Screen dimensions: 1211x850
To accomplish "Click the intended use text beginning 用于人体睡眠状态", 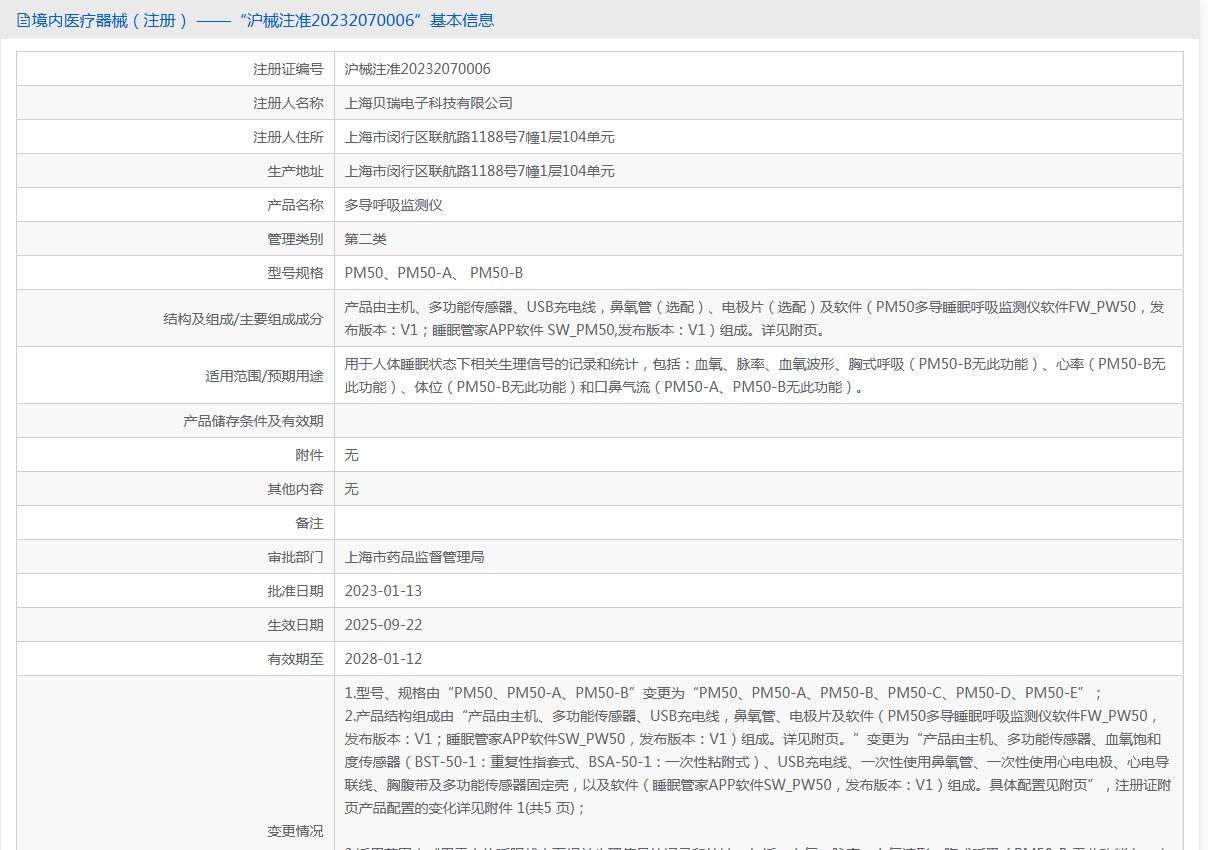I will pyautogui.click(x=755, y=376).
